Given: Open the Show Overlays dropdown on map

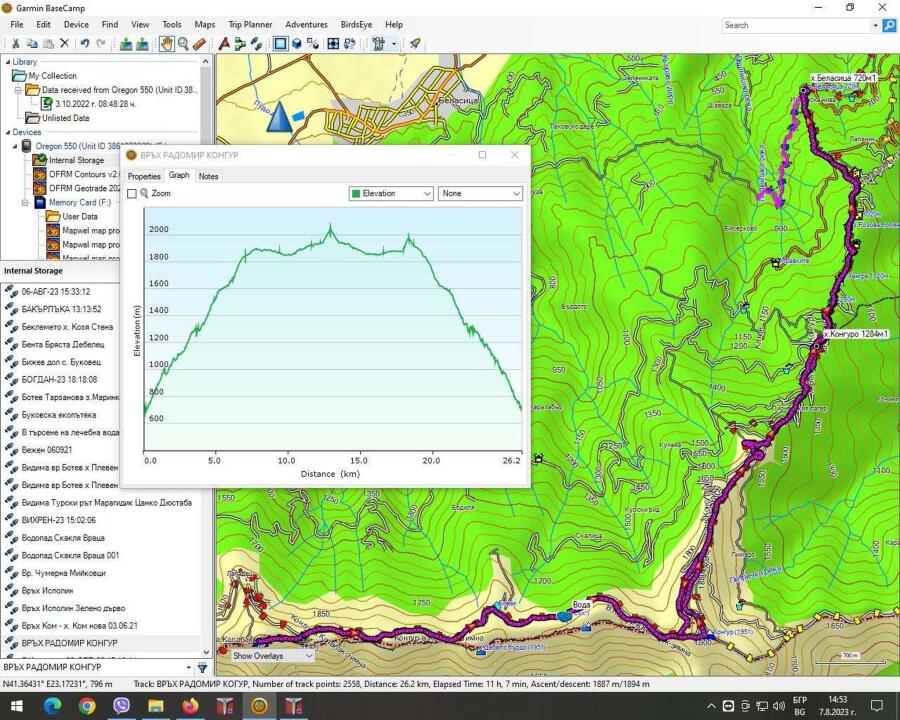Looking at the screenshot, I should (x=273, y=656).
